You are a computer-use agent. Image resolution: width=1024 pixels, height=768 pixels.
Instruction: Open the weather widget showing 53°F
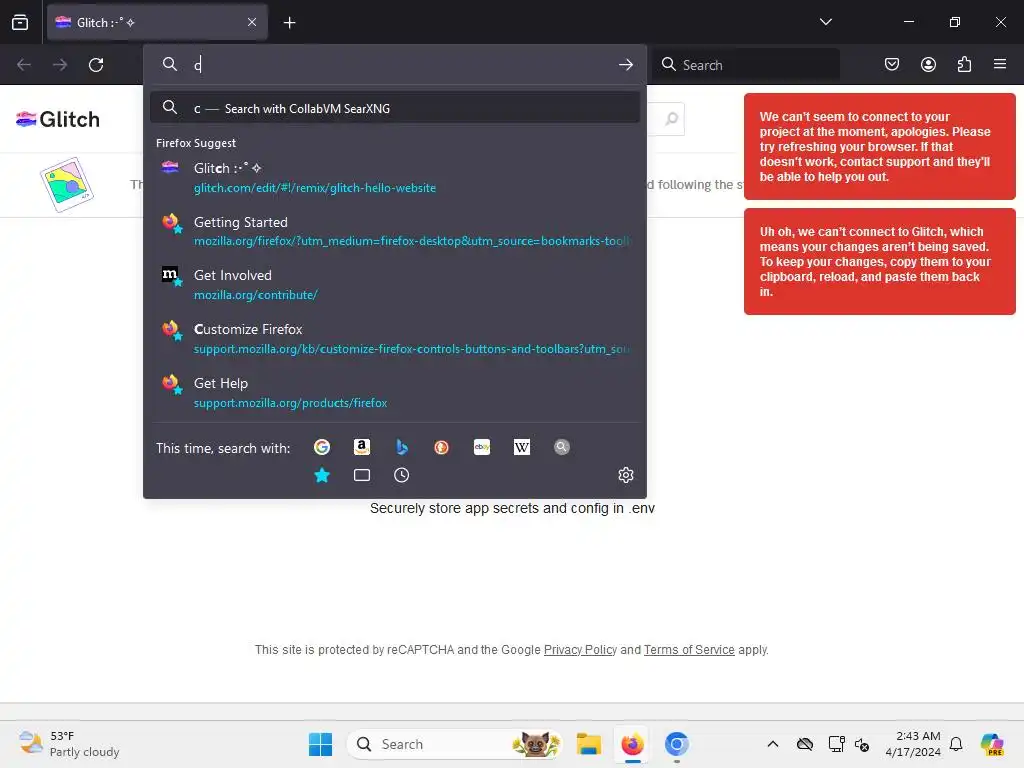click(69, 744)
